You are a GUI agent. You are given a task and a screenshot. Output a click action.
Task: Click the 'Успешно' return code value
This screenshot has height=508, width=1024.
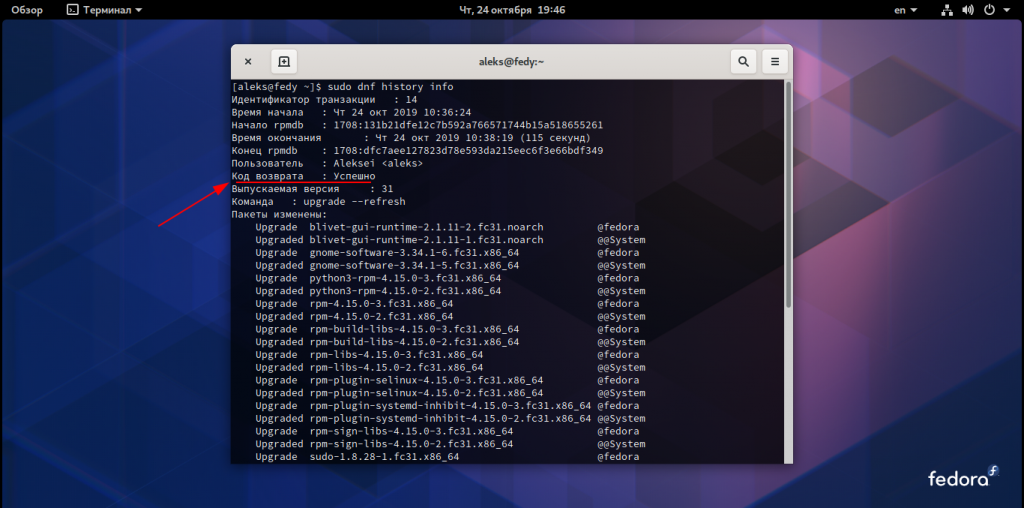coord(355,176)
